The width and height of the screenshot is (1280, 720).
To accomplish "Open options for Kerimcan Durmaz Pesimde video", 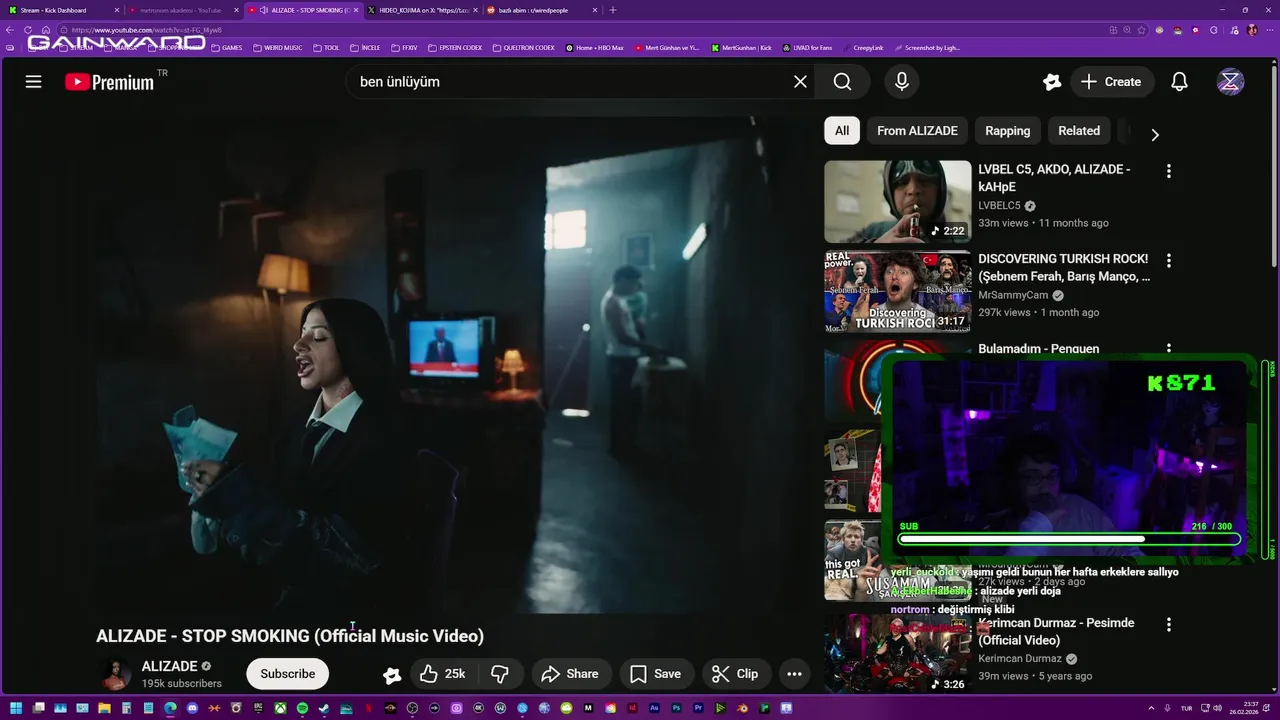I will click(1168, 624).
